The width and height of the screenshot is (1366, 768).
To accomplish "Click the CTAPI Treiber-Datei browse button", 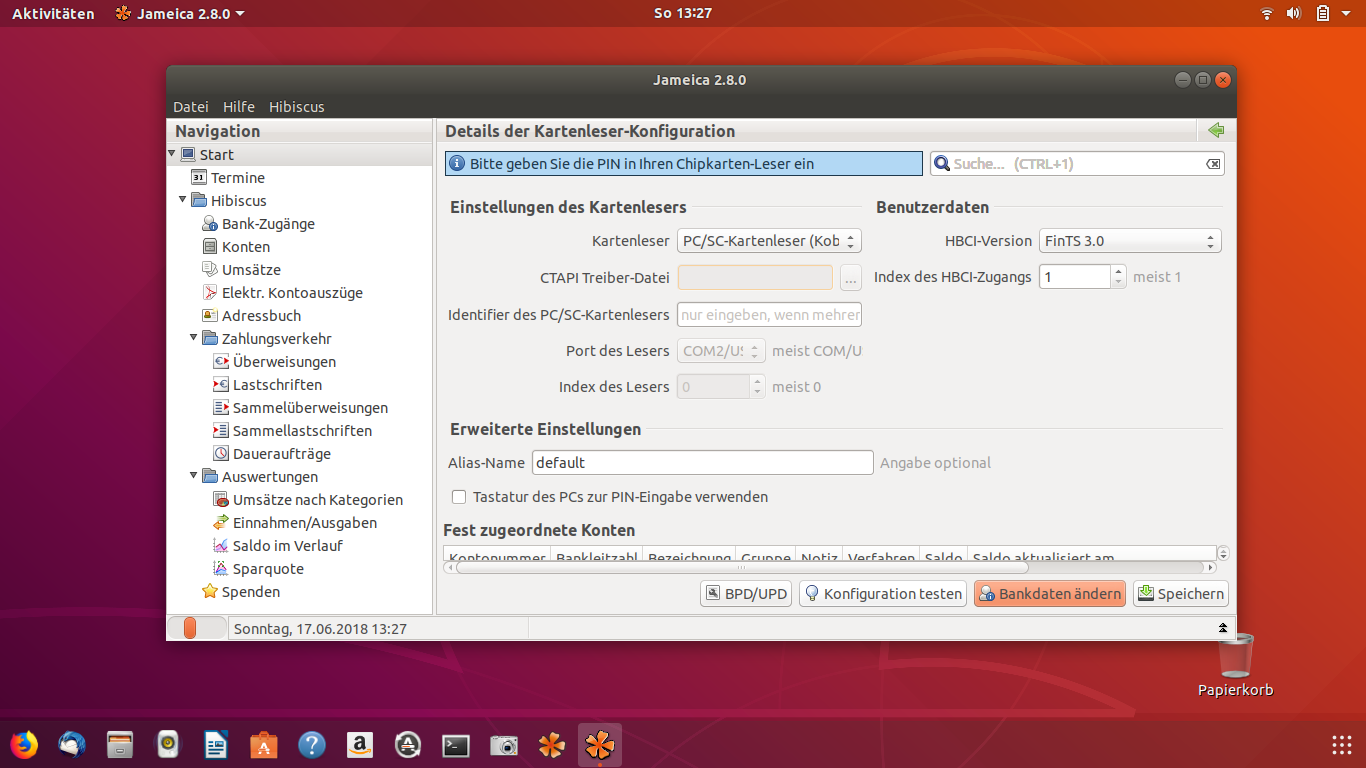I will pos(851,278).
